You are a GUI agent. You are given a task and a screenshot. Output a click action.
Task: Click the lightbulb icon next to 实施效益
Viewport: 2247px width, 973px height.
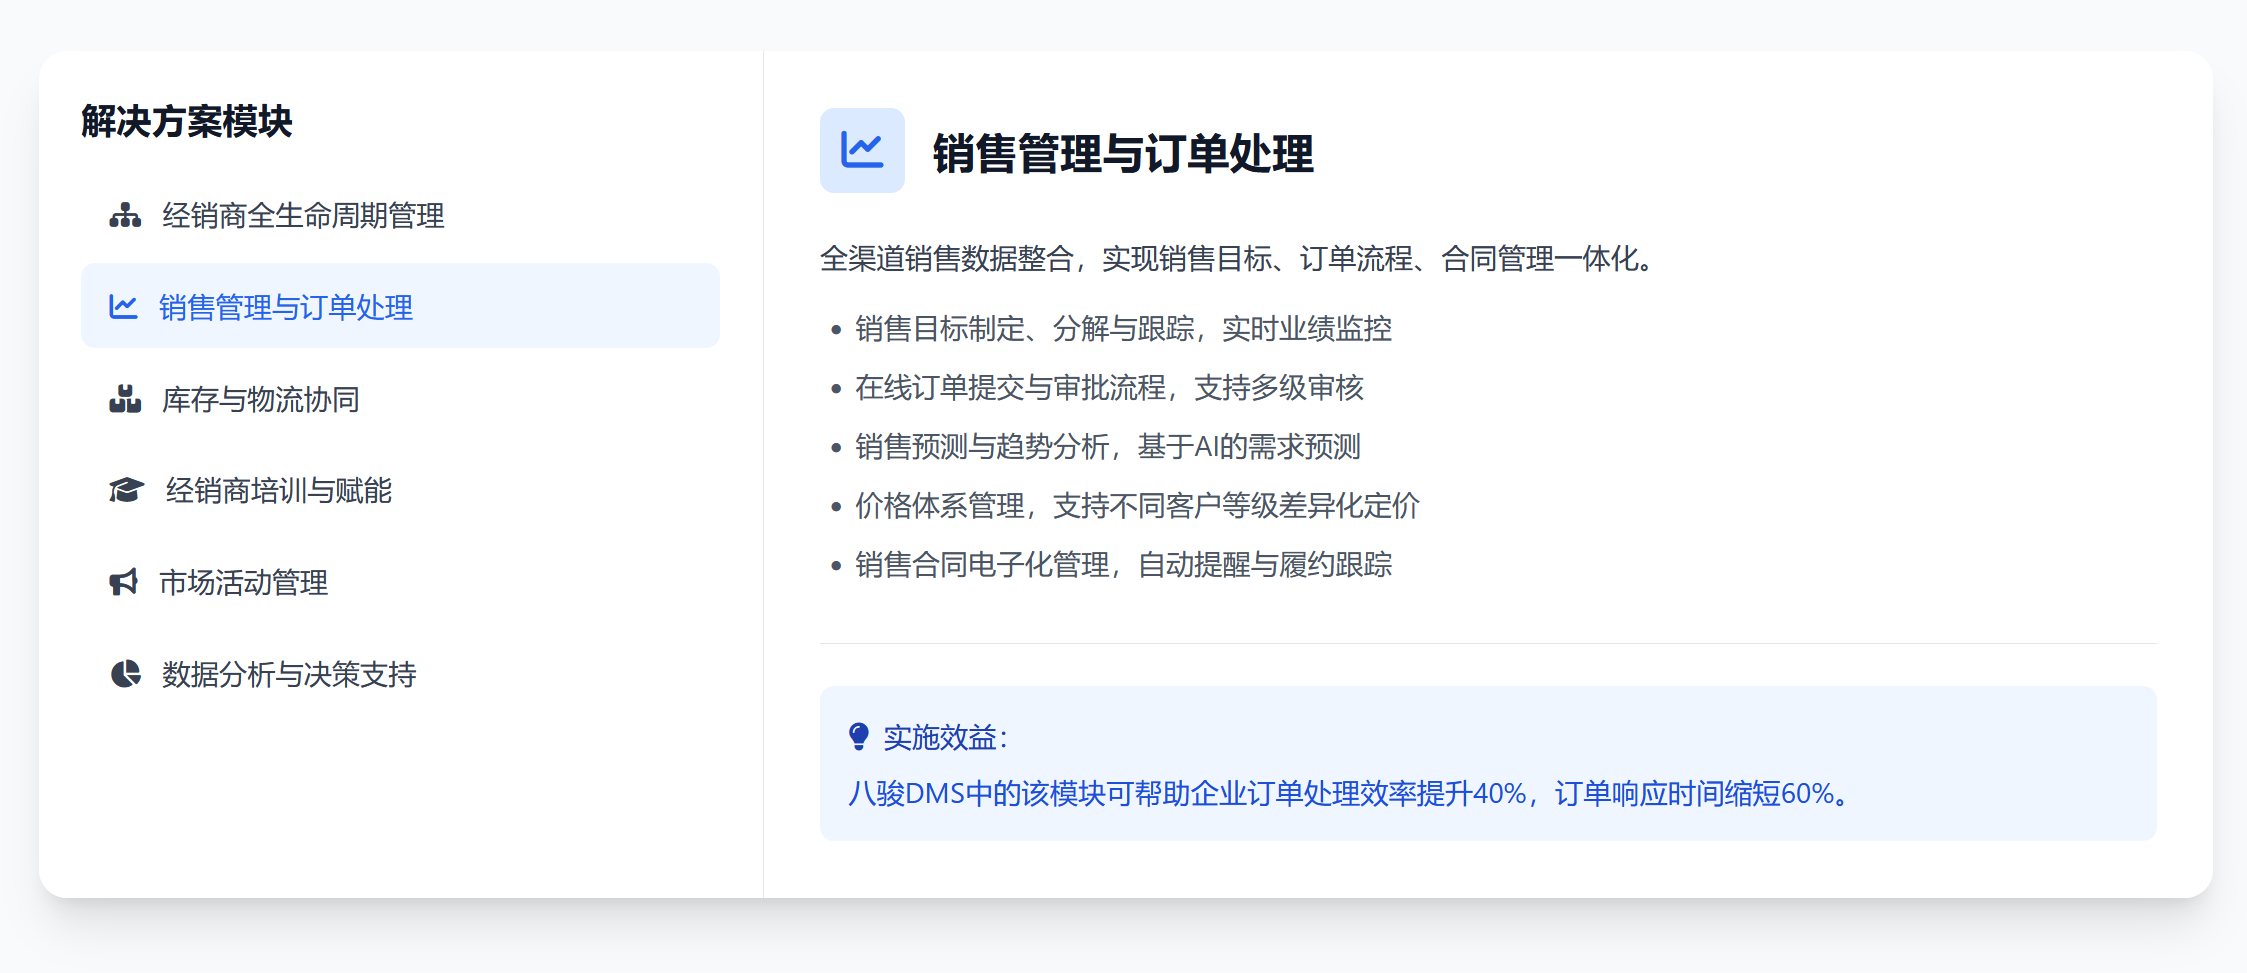[x=858, y=737]
